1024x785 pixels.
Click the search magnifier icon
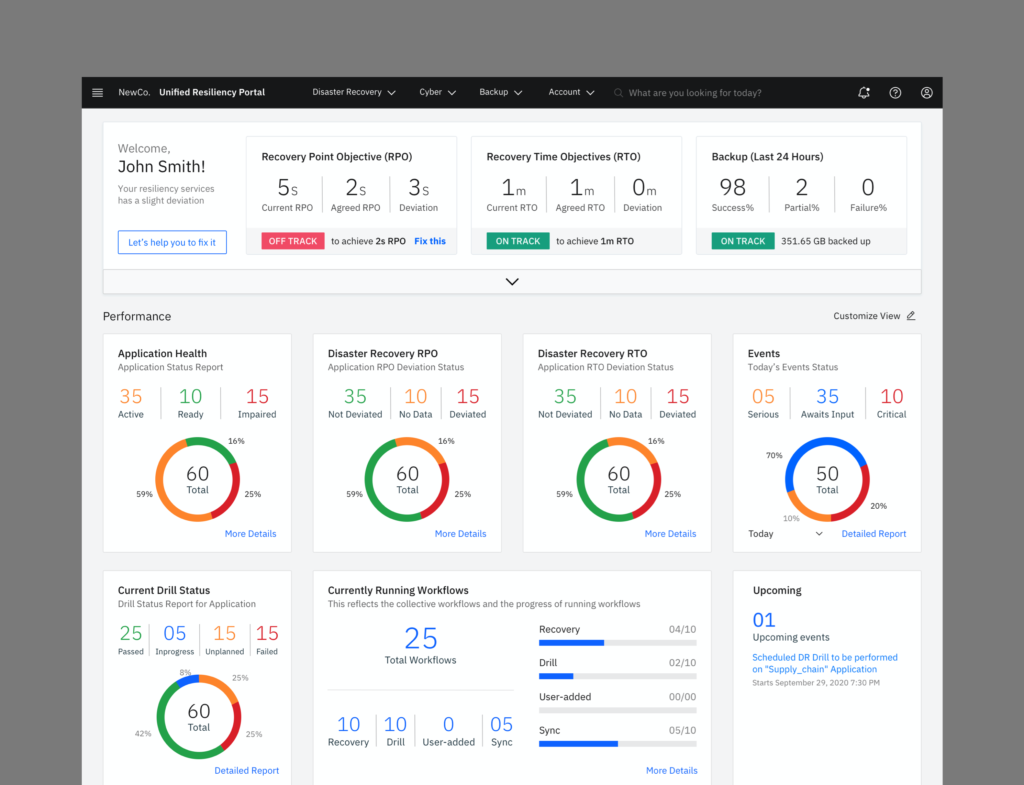tap(619, 93)
